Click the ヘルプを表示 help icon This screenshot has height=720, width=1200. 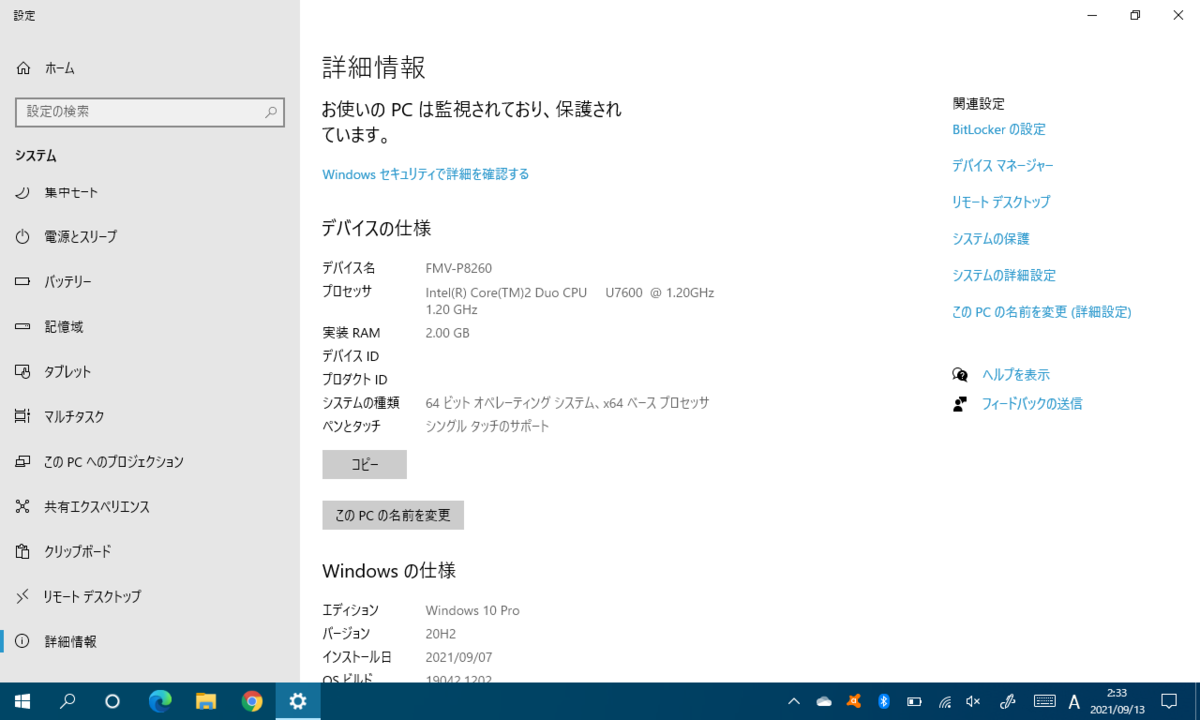(960, 375)
